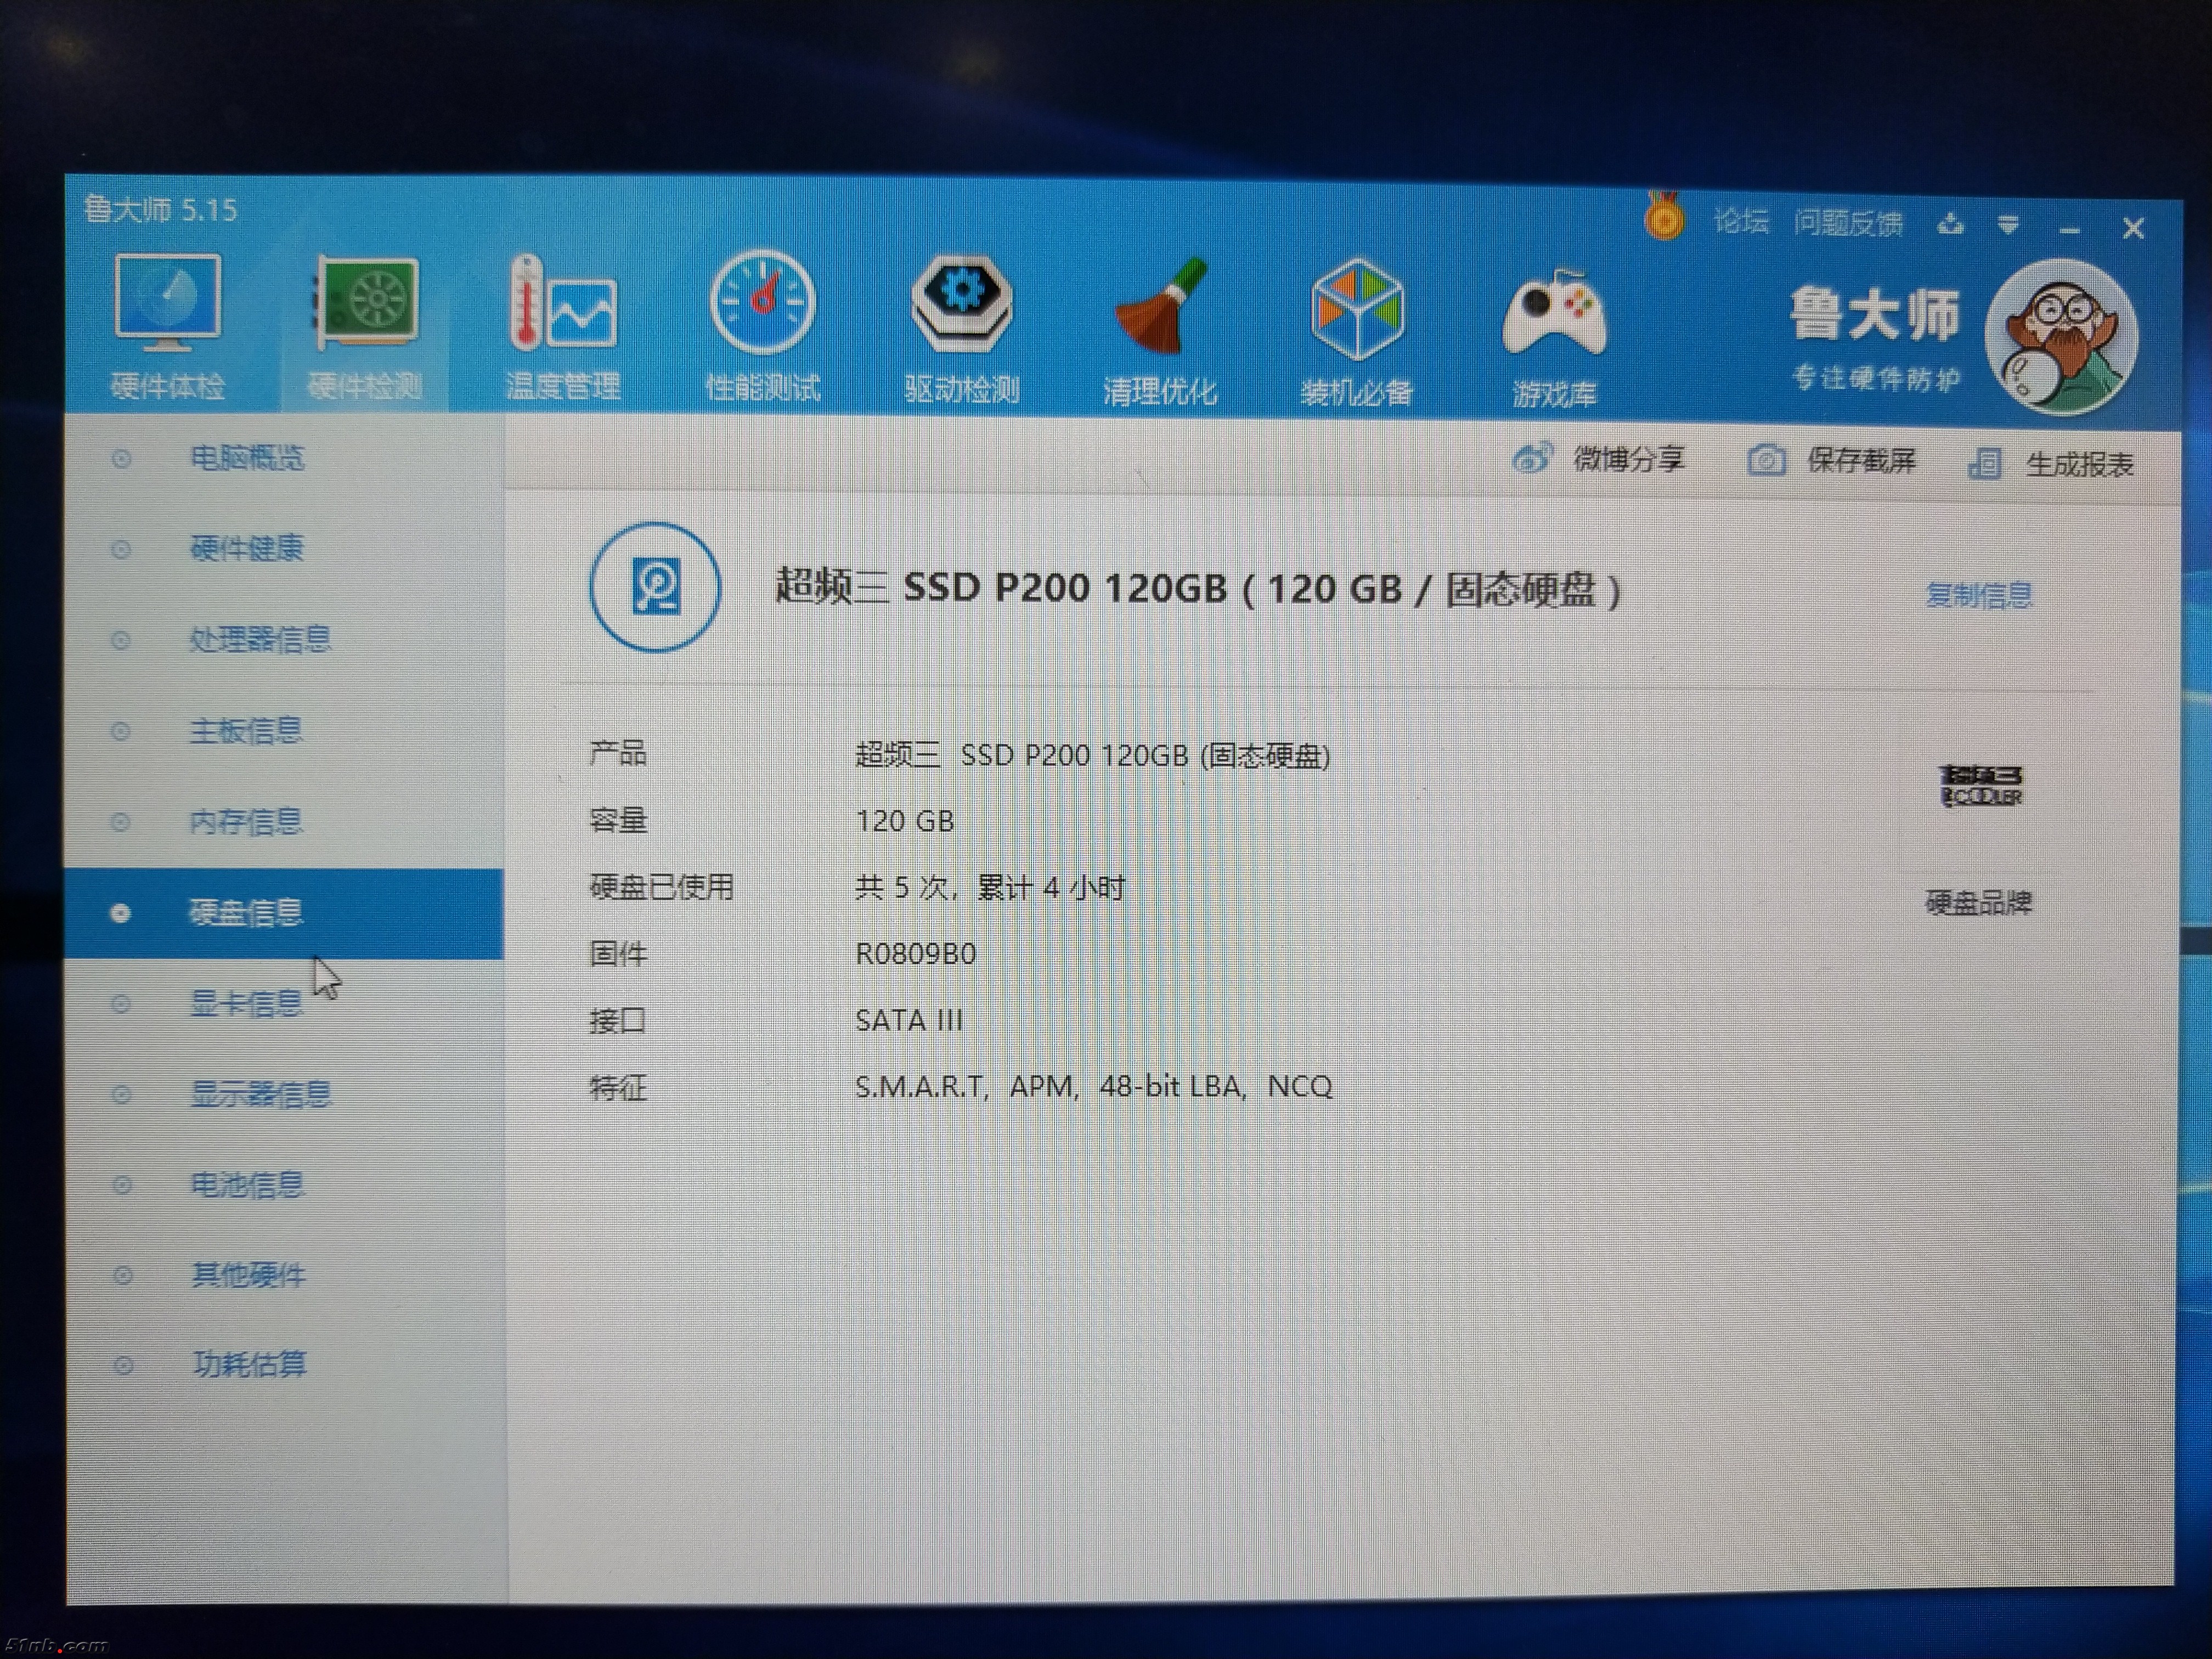The width and height of the screenshot is (2212, 1659).
Task: Open 清理优化 cleanup broom icon
Action: (x=1160, y=330)
